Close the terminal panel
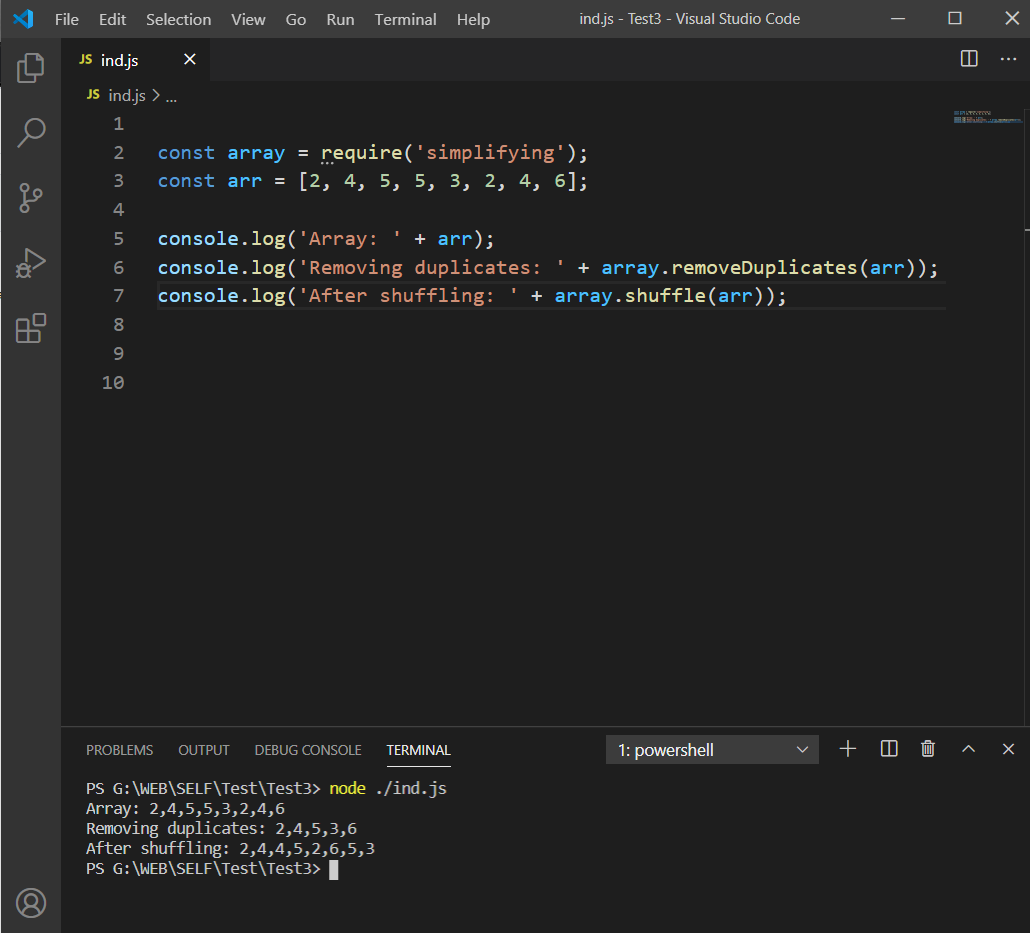 click(x=1008, y=749)
